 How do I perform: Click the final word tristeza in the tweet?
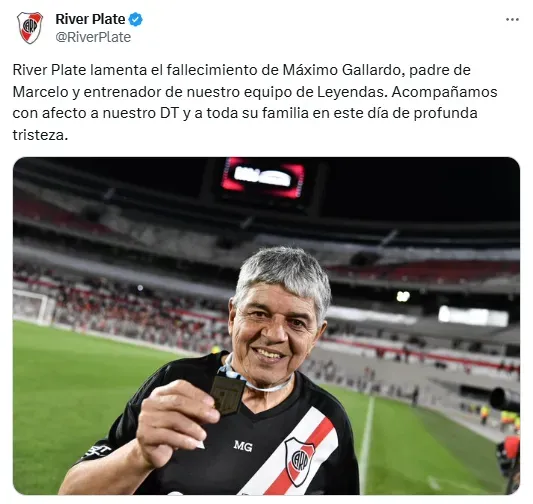(x=40, y=135)
